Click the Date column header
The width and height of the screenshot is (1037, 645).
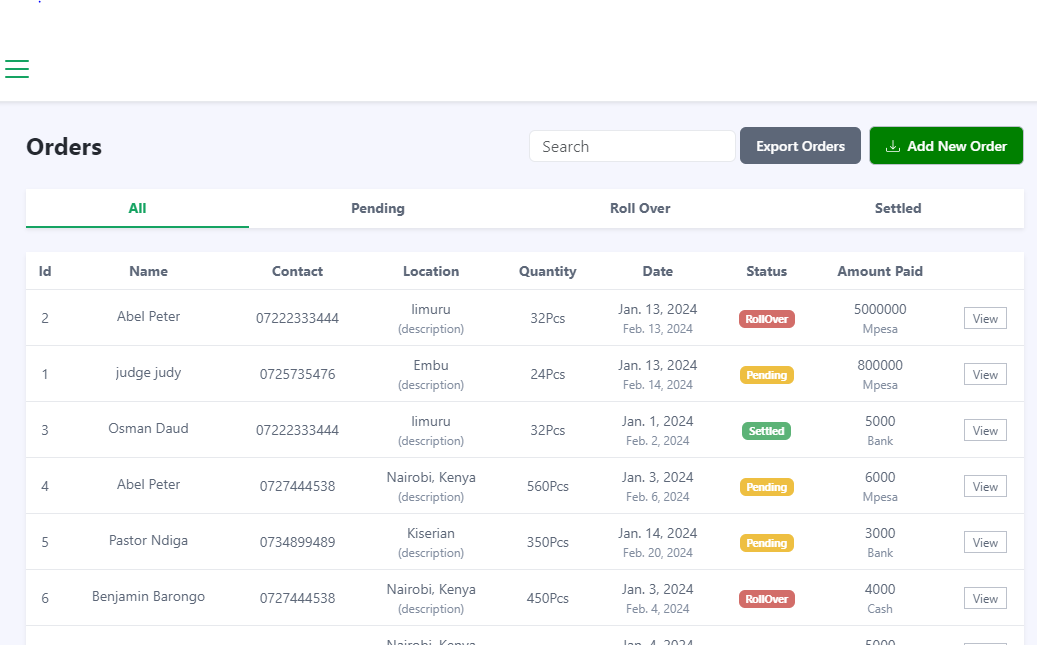657,271
